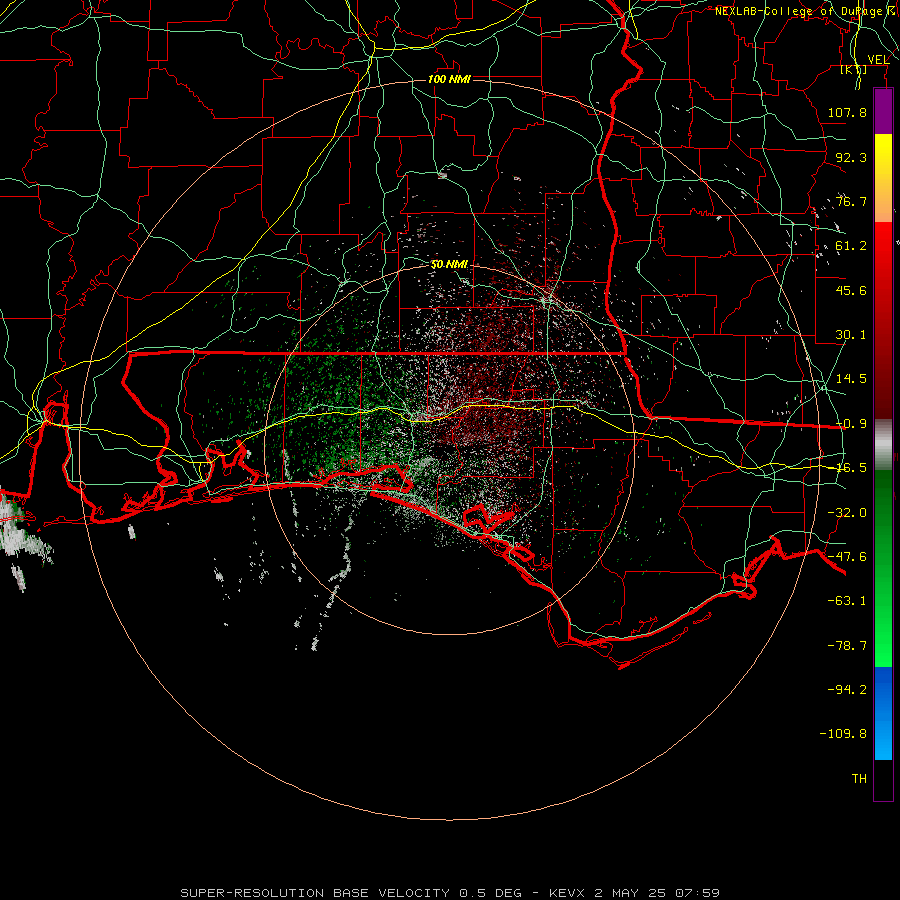Click the "2 MAY 25 07:59" timestamp
This screenshot has height=900, width=900.
(657, 893)
